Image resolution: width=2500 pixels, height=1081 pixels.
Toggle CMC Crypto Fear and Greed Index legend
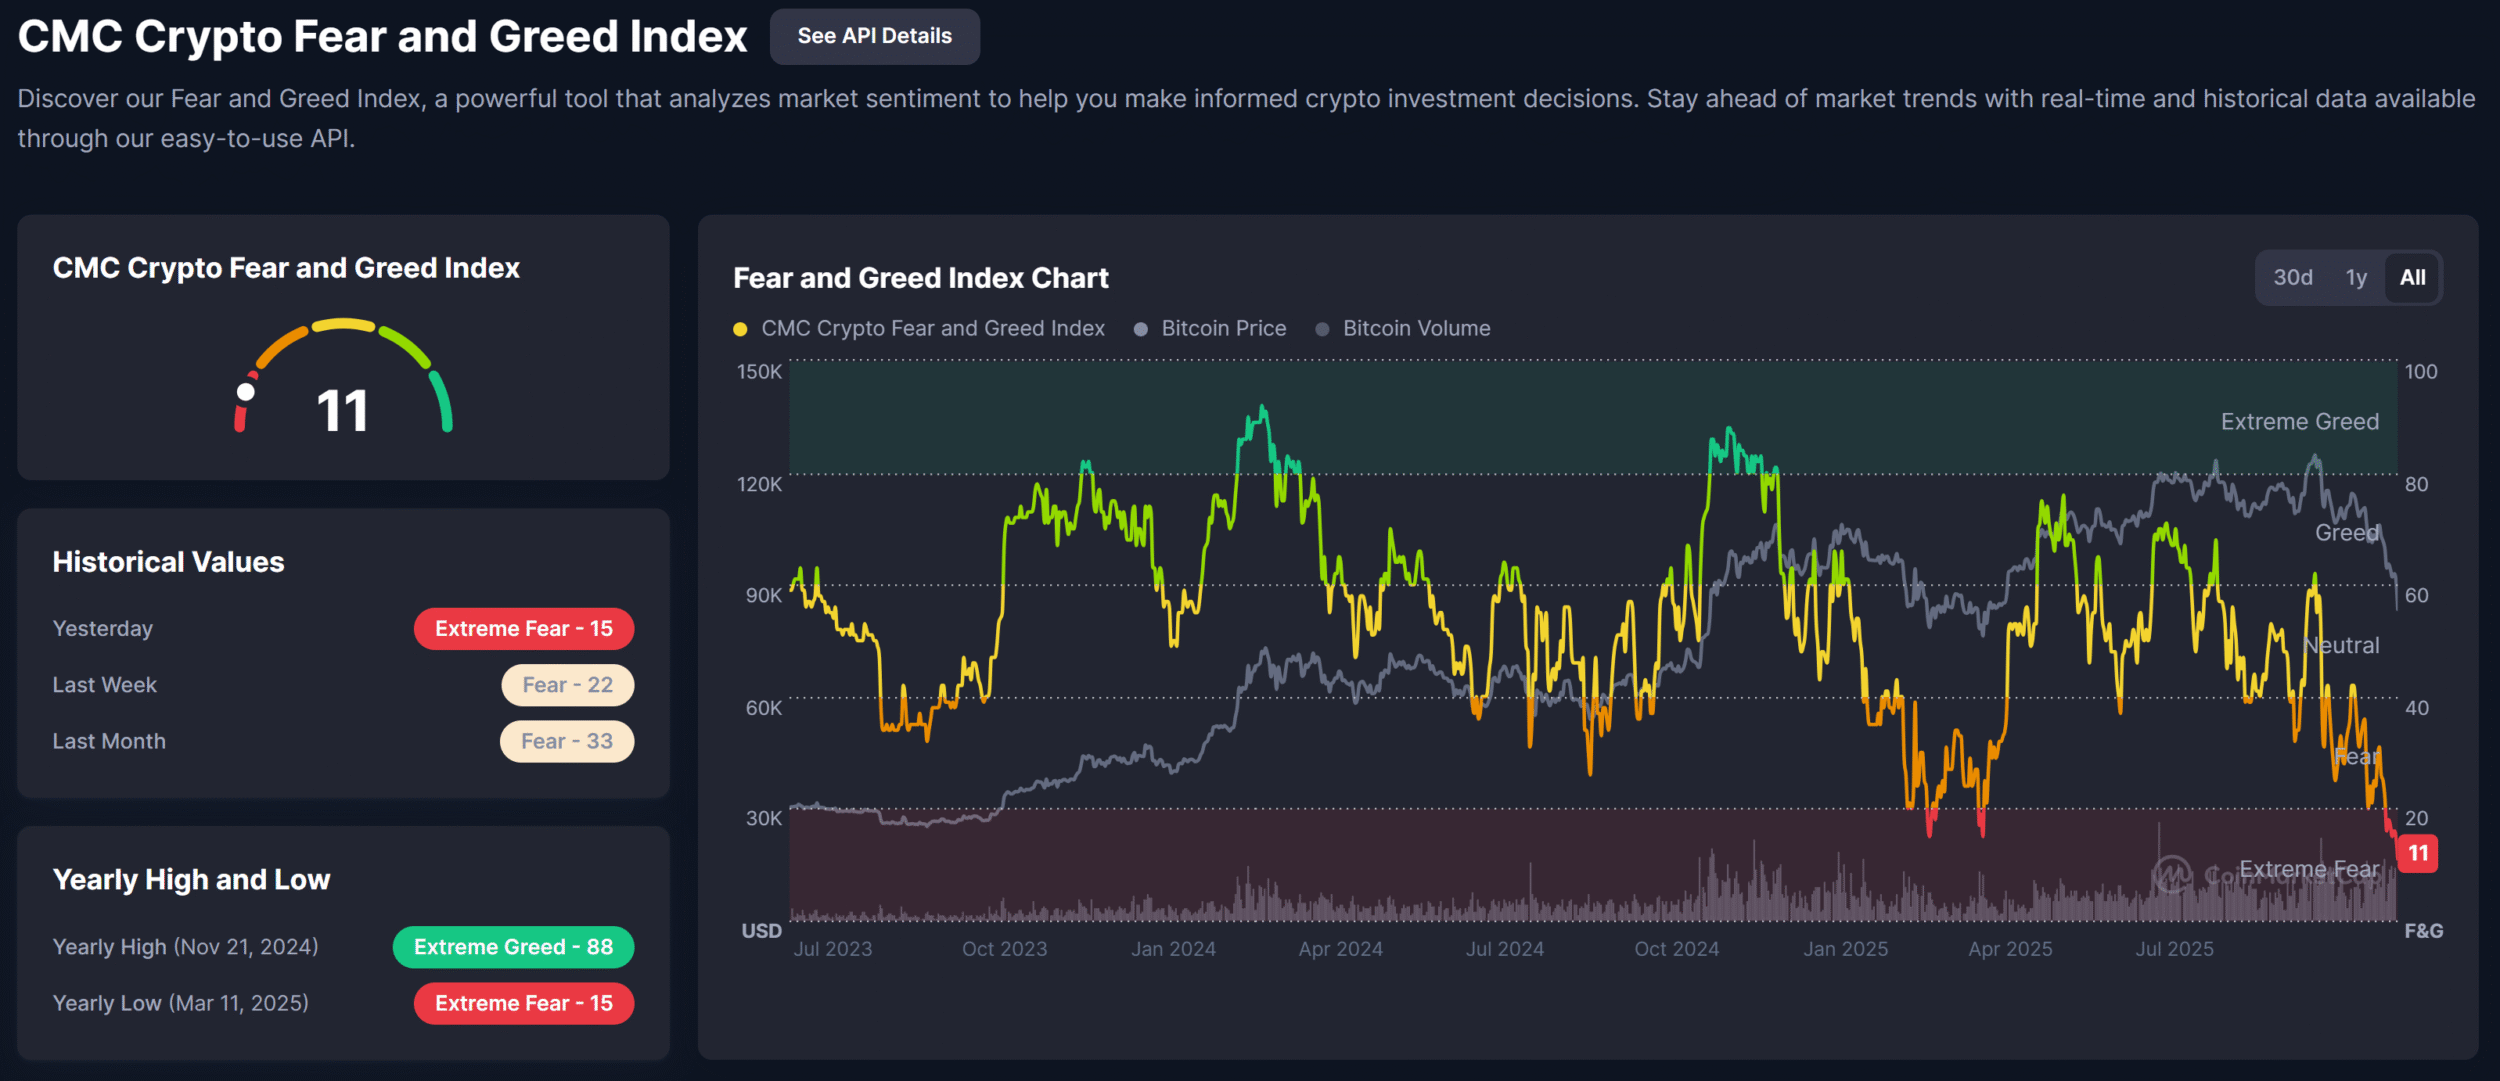coord(932,329)
